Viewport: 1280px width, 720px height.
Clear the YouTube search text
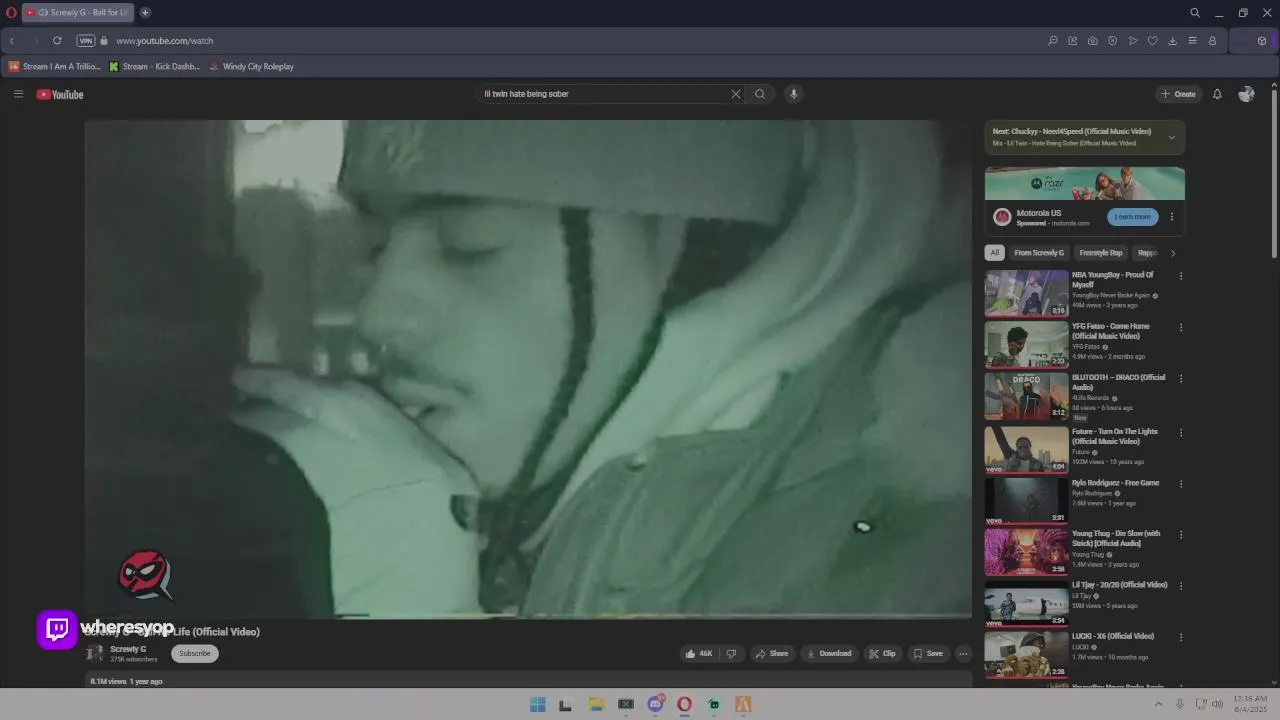736,94
